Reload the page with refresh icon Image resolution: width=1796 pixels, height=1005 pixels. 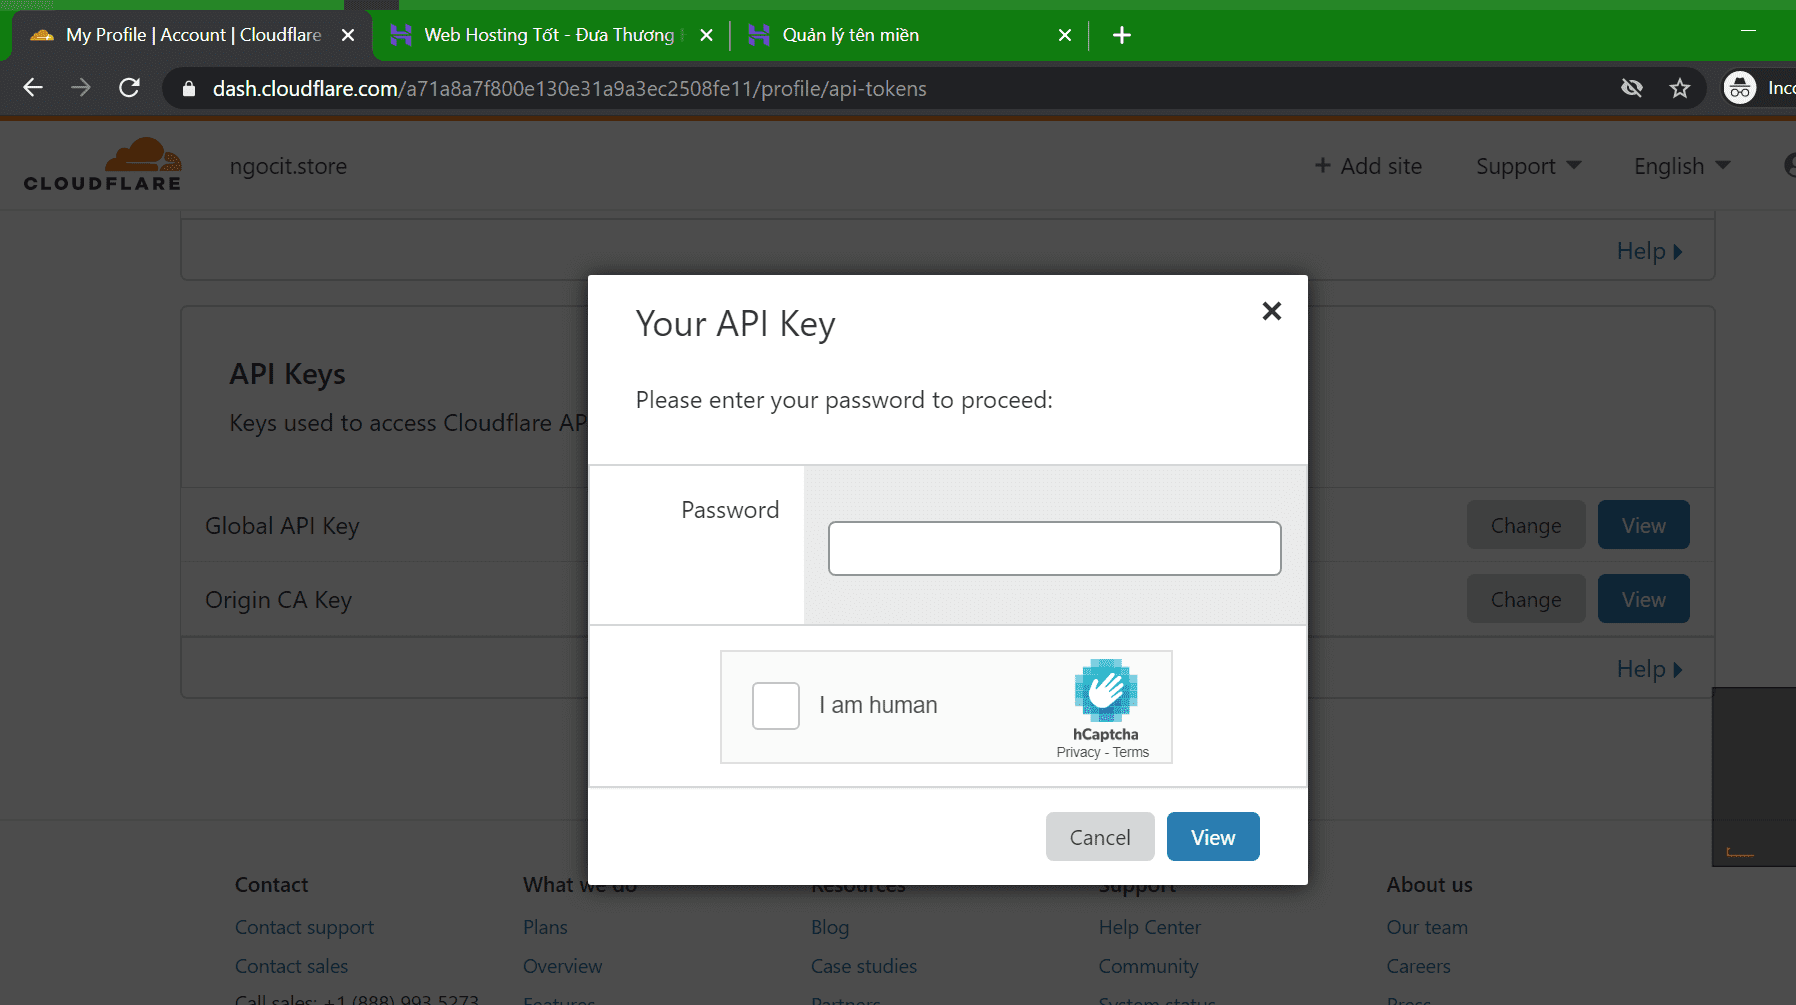pos(129,88)
